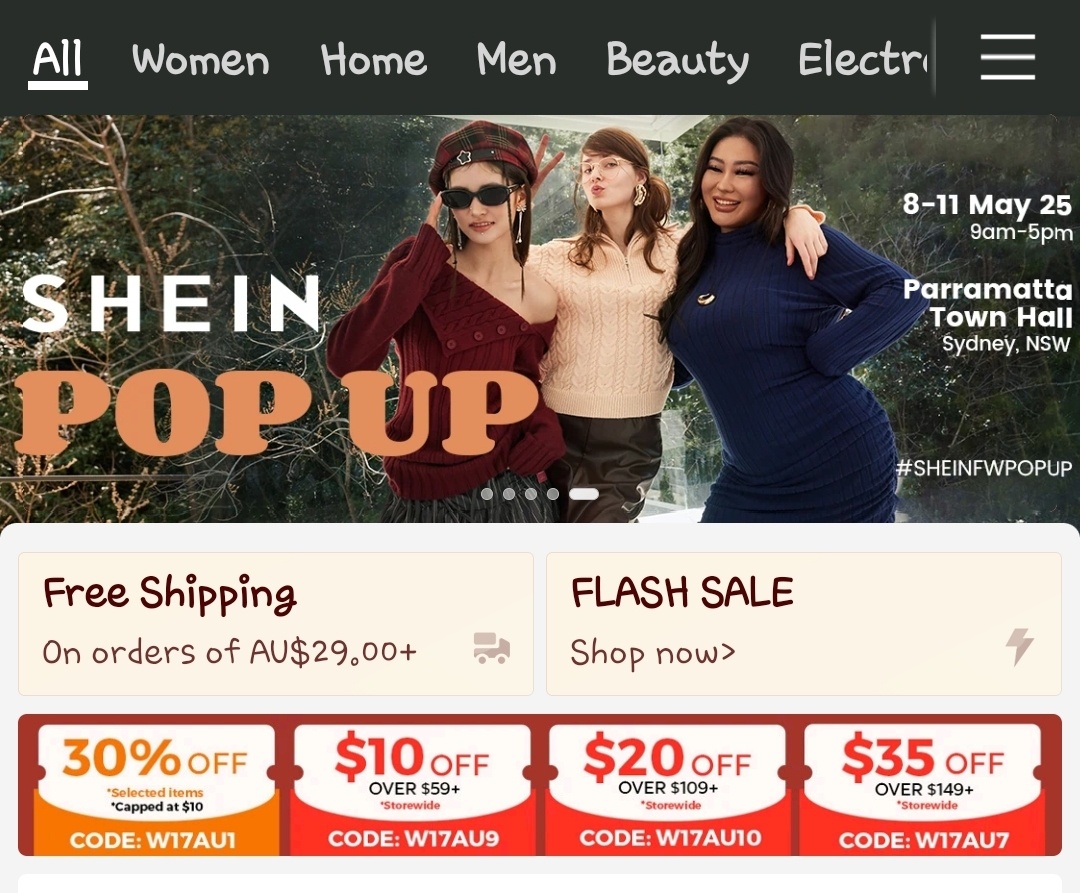Open the Men category tab
1080x893 pixels.
pyautogui.click(x=516, y=60)
